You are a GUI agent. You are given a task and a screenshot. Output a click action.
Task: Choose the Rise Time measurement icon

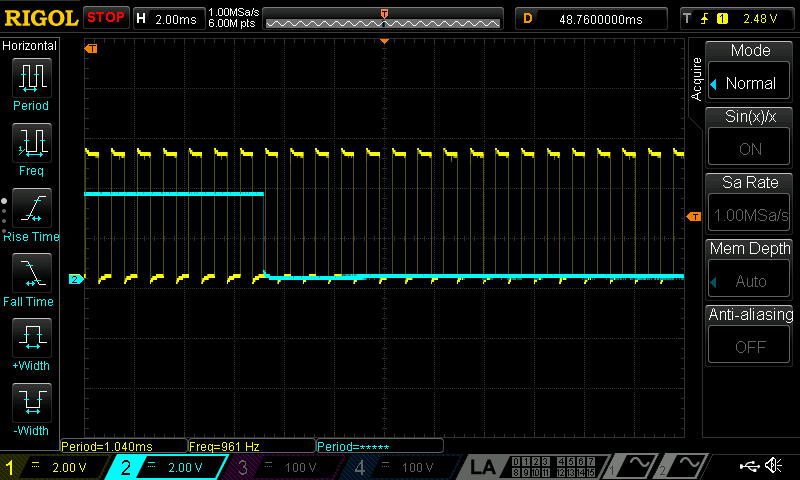[31, 209]
